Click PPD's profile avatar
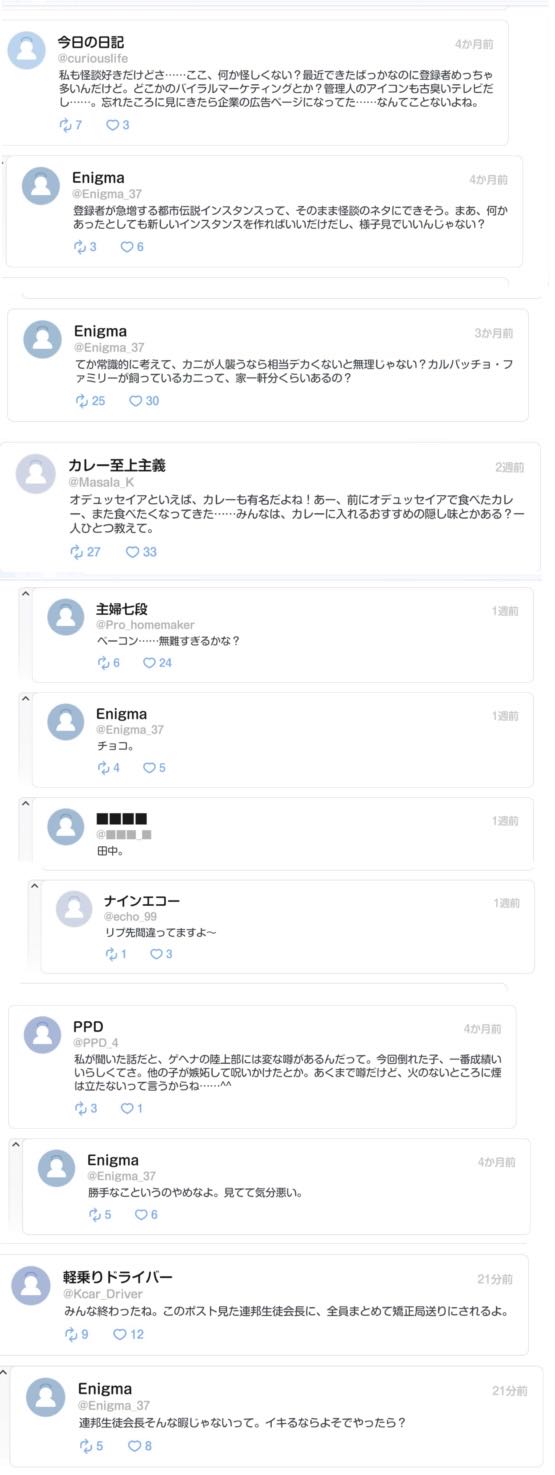Screen dimensions: 555x1475 43,1035
